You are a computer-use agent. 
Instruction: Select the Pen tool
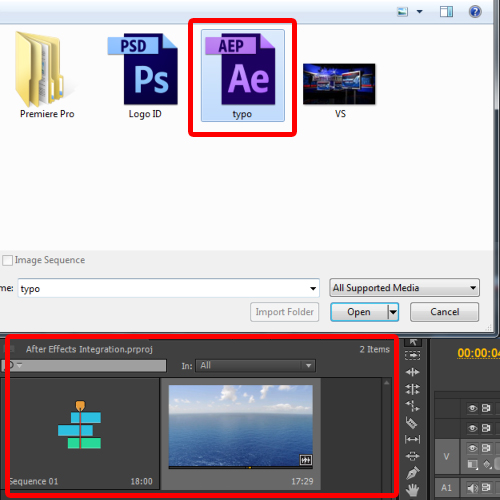click(413, 473)
